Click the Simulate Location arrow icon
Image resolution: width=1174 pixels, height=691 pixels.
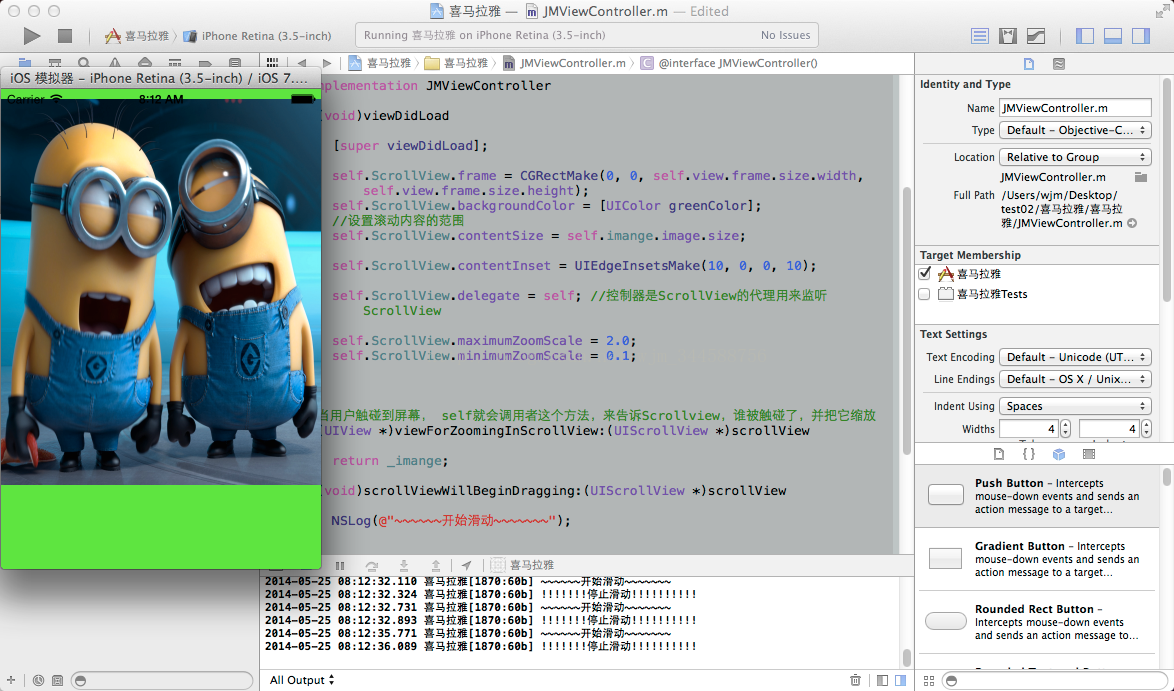pyautogui.click(x=466, y=565)
